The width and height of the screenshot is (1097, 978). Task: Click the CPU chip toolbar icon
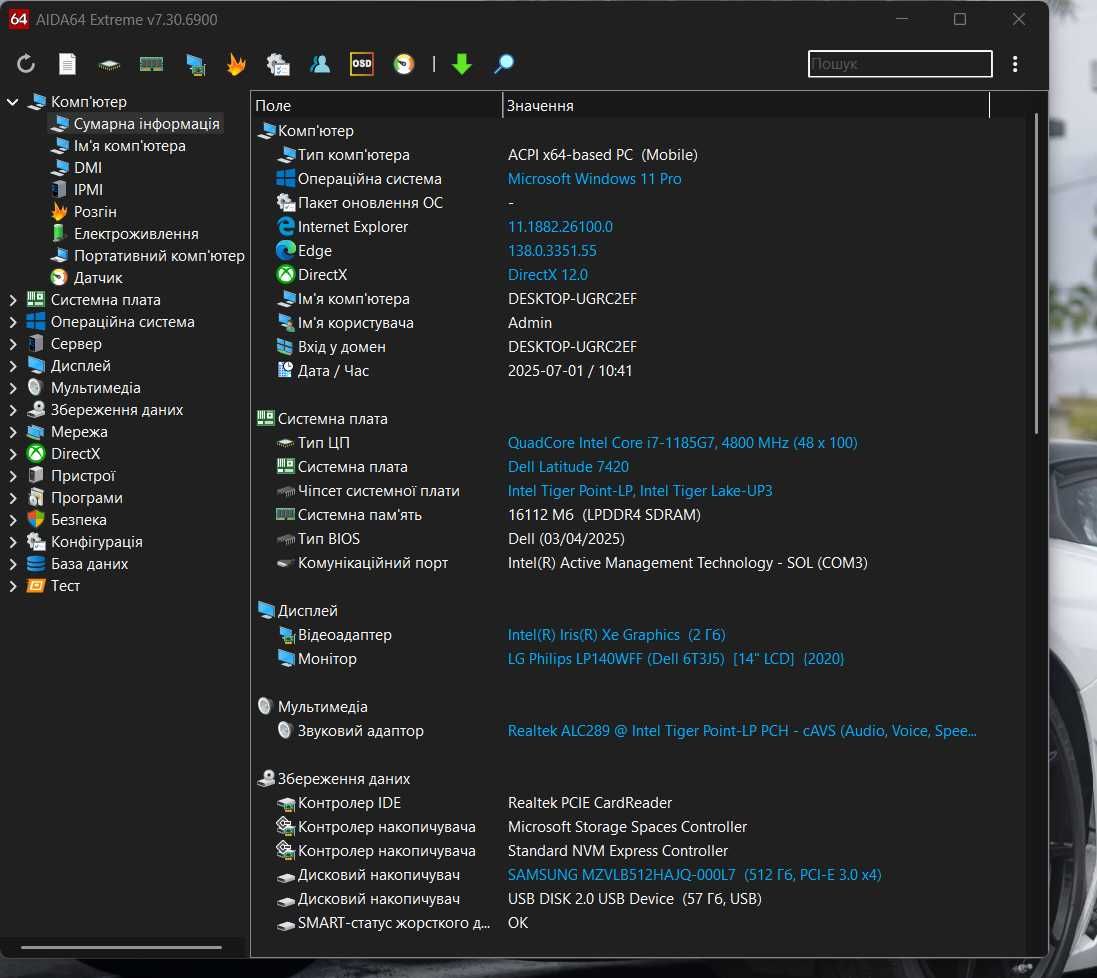pyautogui.click(x=109, y=65)
